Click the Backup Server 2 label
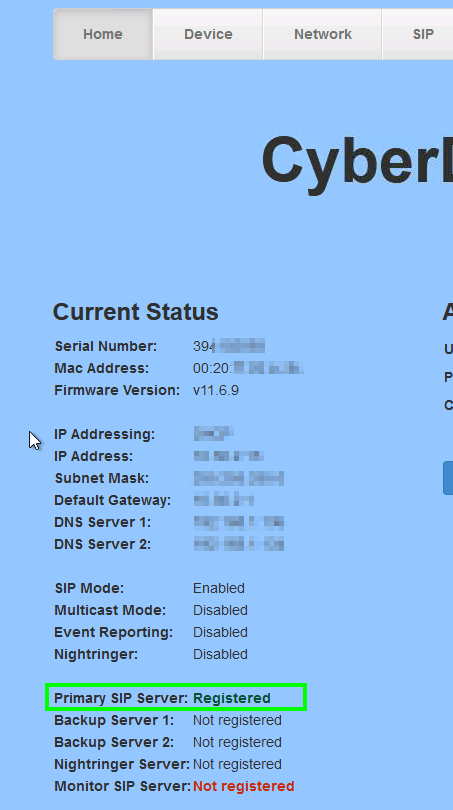The width and height of the screenshot is (453, 810). click(114, 742)
